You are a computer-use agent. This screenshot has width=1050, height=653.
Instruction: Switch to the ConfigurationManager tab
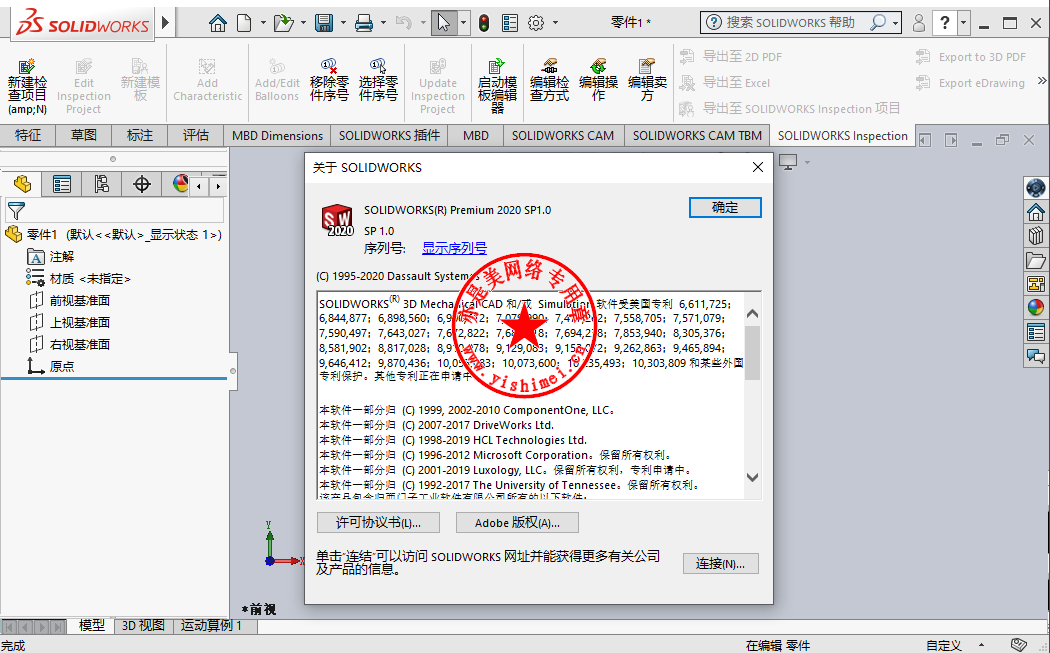click(x=101, y=184)
